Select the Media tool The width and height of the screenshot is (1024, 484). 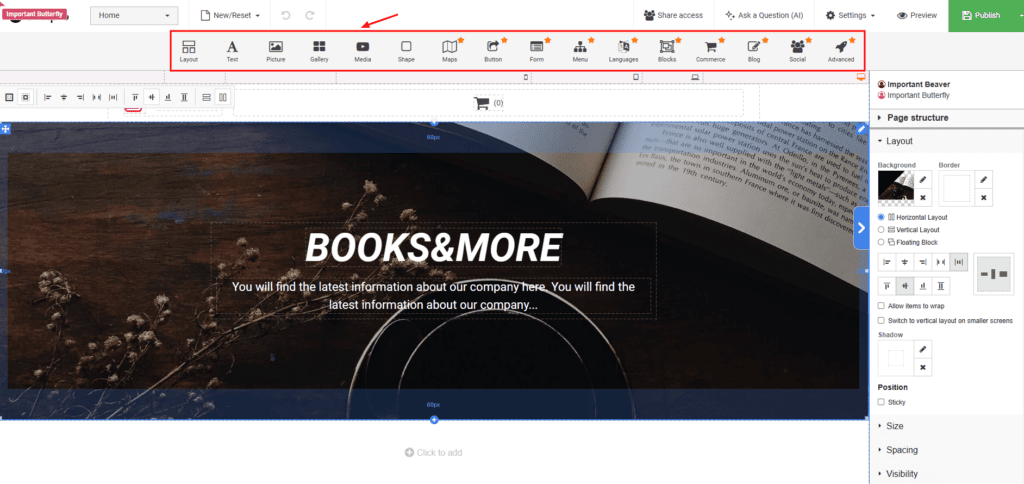pyautogui.click(x=362, y=51)
